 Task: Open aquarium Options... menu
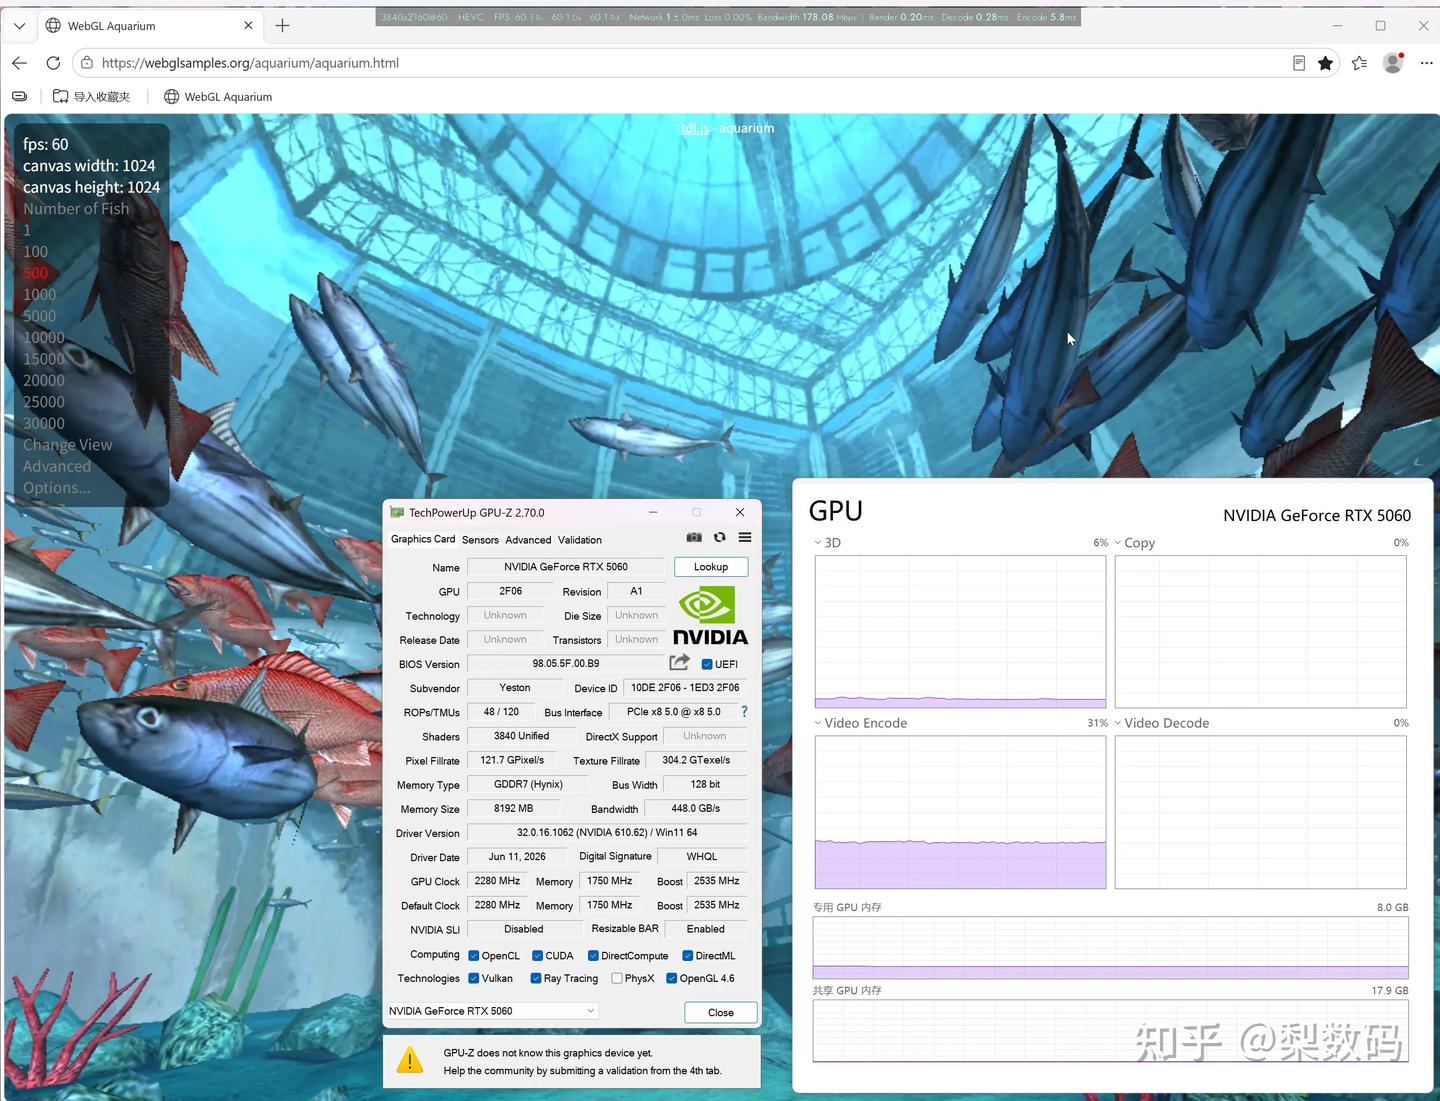(x=57, y=488)
